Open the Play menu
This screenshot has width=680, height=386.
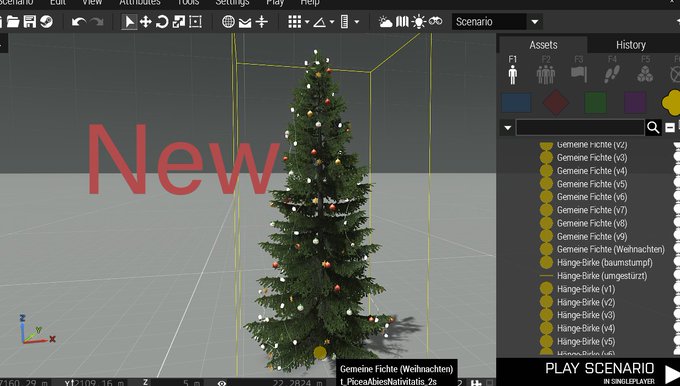[x=275, y=3]
